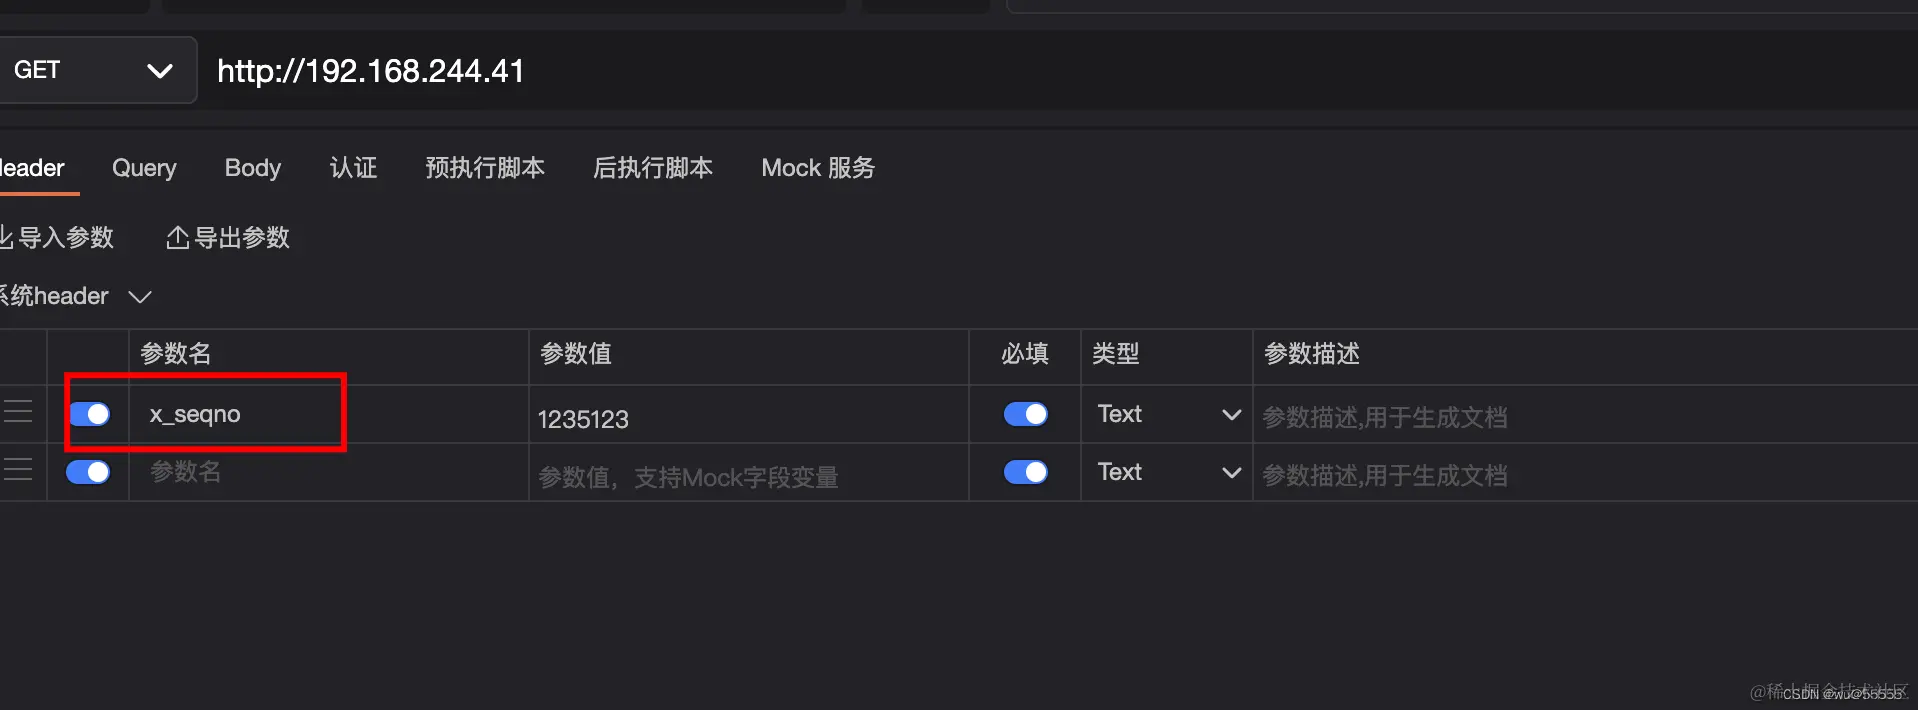The height and width of the screenshot is (710, 1918).
Task: Collapse the 系统header section
Action: click(140, 296)
